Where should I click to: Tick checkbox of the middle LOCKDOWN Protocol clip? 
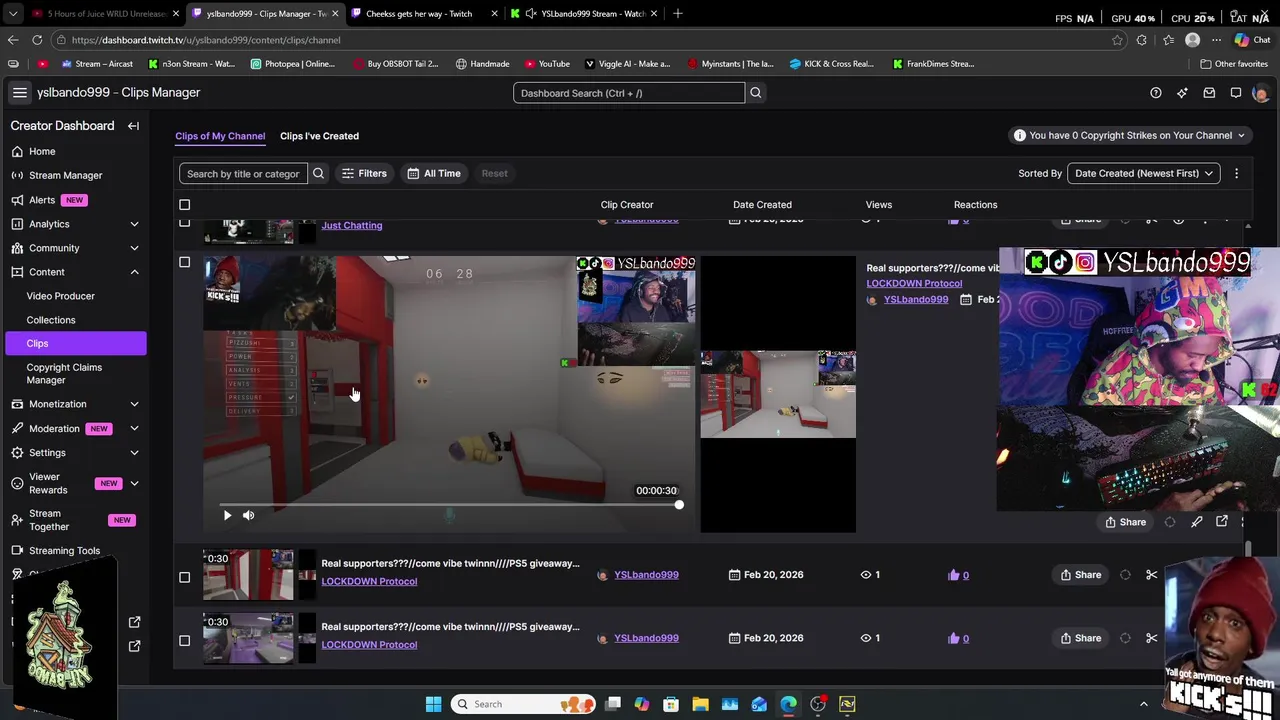click(184, 577)
